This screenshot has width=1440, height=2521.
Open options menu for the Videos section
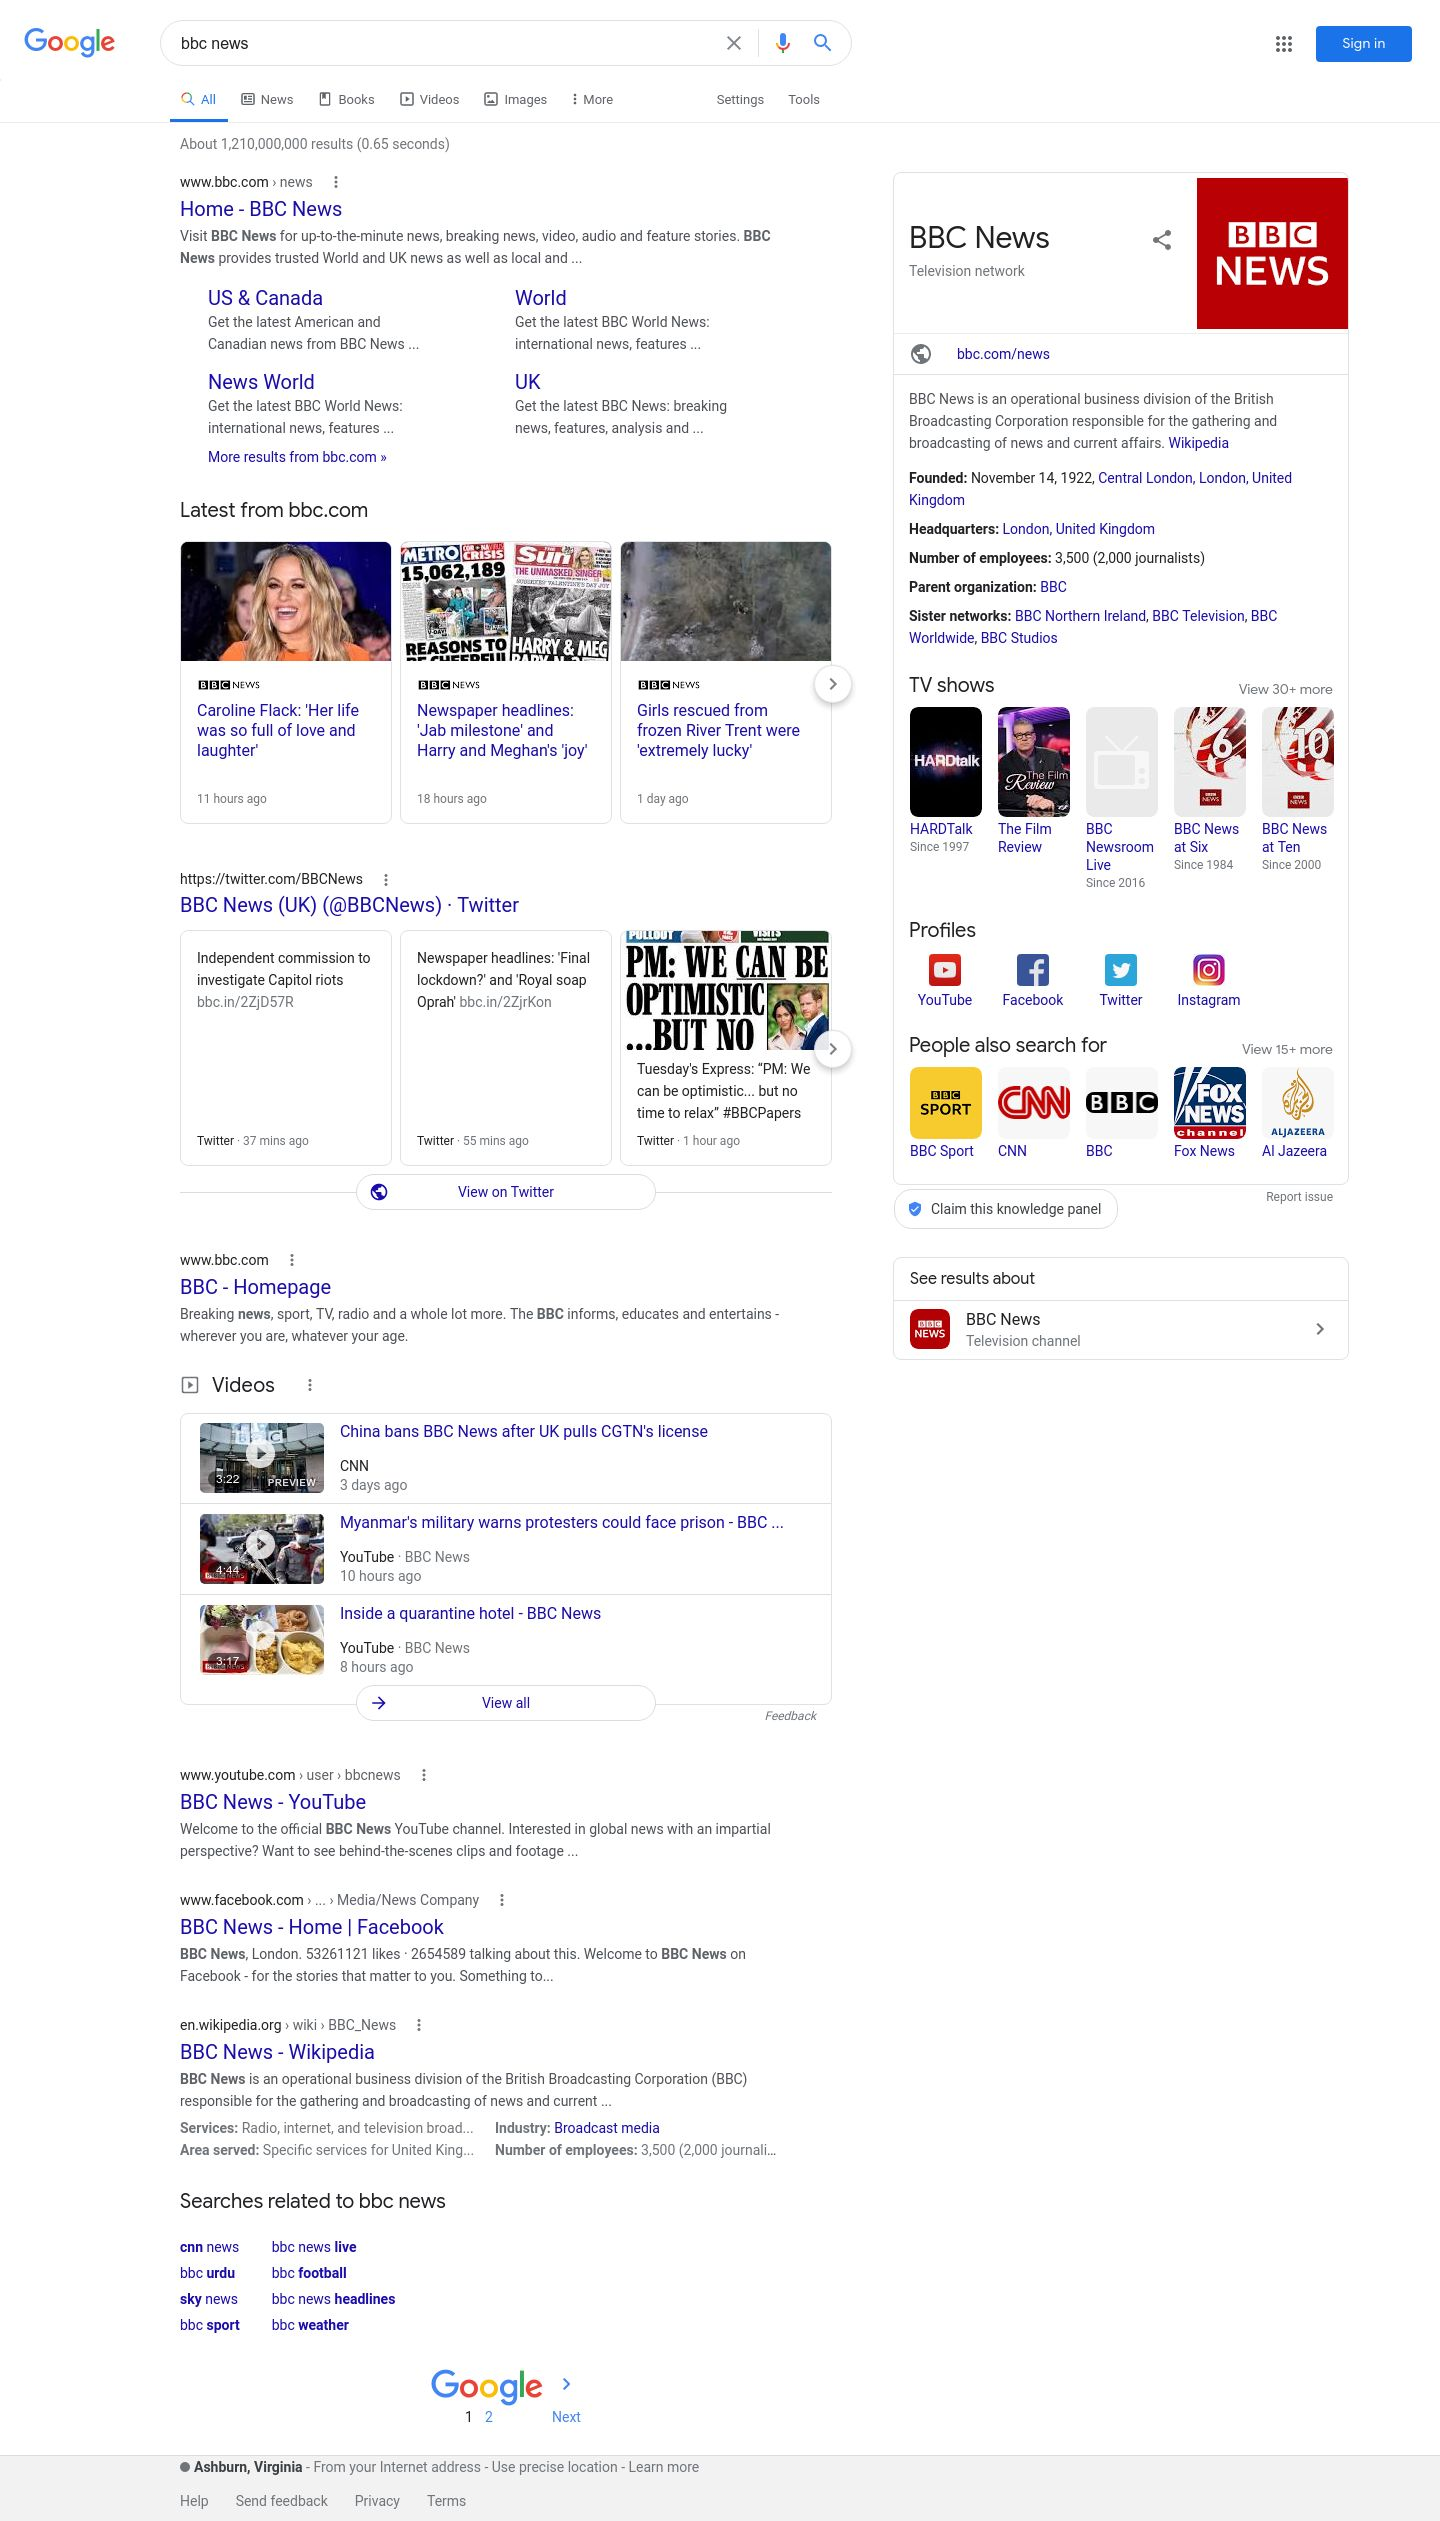(310, 1385)
